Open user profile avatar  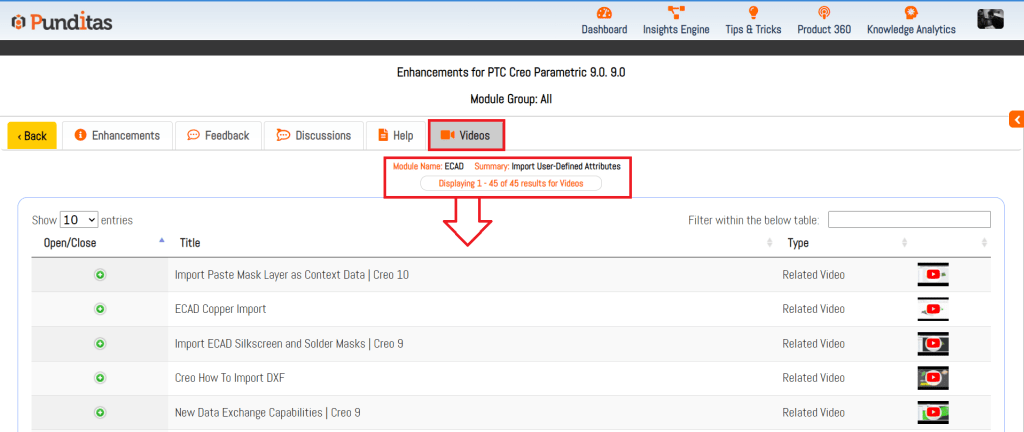pos(990,19)
